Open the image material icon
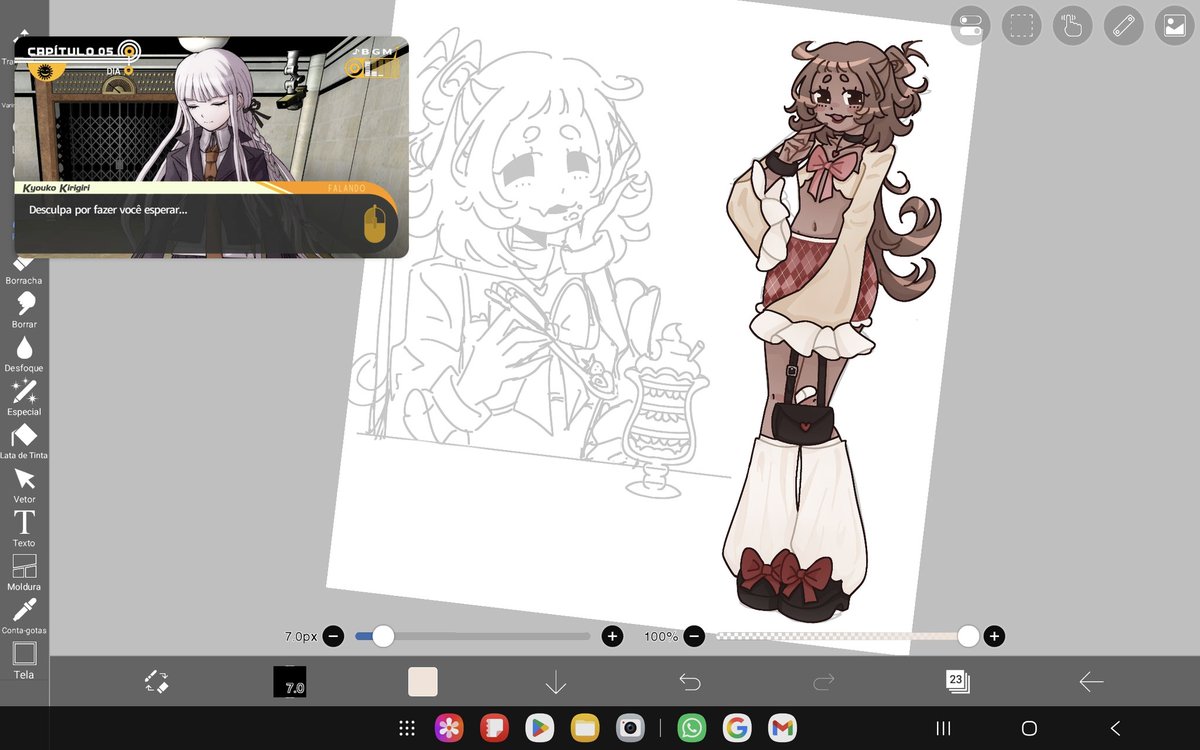 (x=1175, y=26)
